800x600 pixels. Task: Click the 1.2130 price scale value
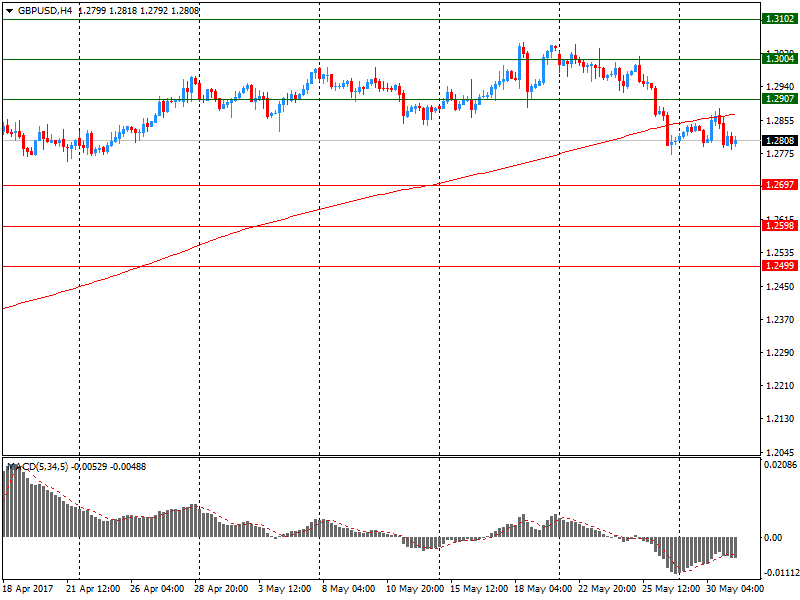[x=781, y=419]
